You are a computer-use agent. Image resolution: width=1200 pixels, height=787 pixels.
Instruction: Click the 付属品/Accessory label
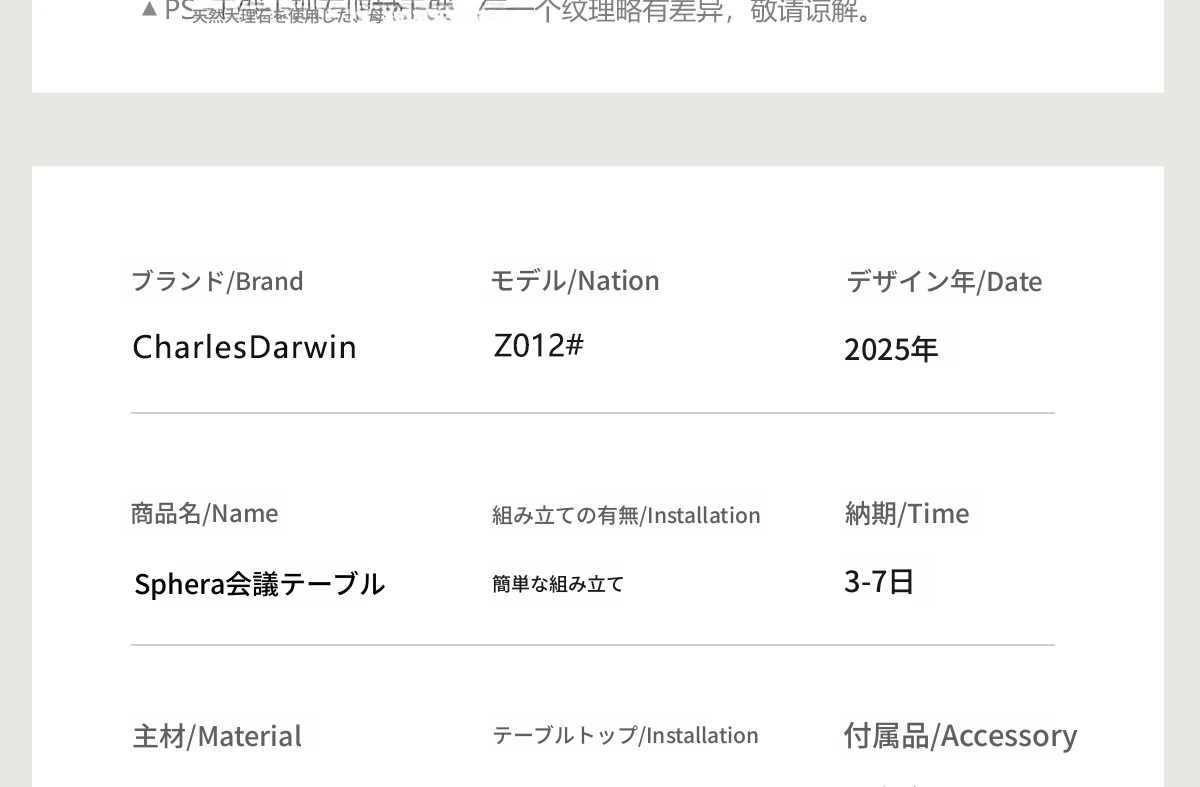pyautogui.click(x=960, y=735)
